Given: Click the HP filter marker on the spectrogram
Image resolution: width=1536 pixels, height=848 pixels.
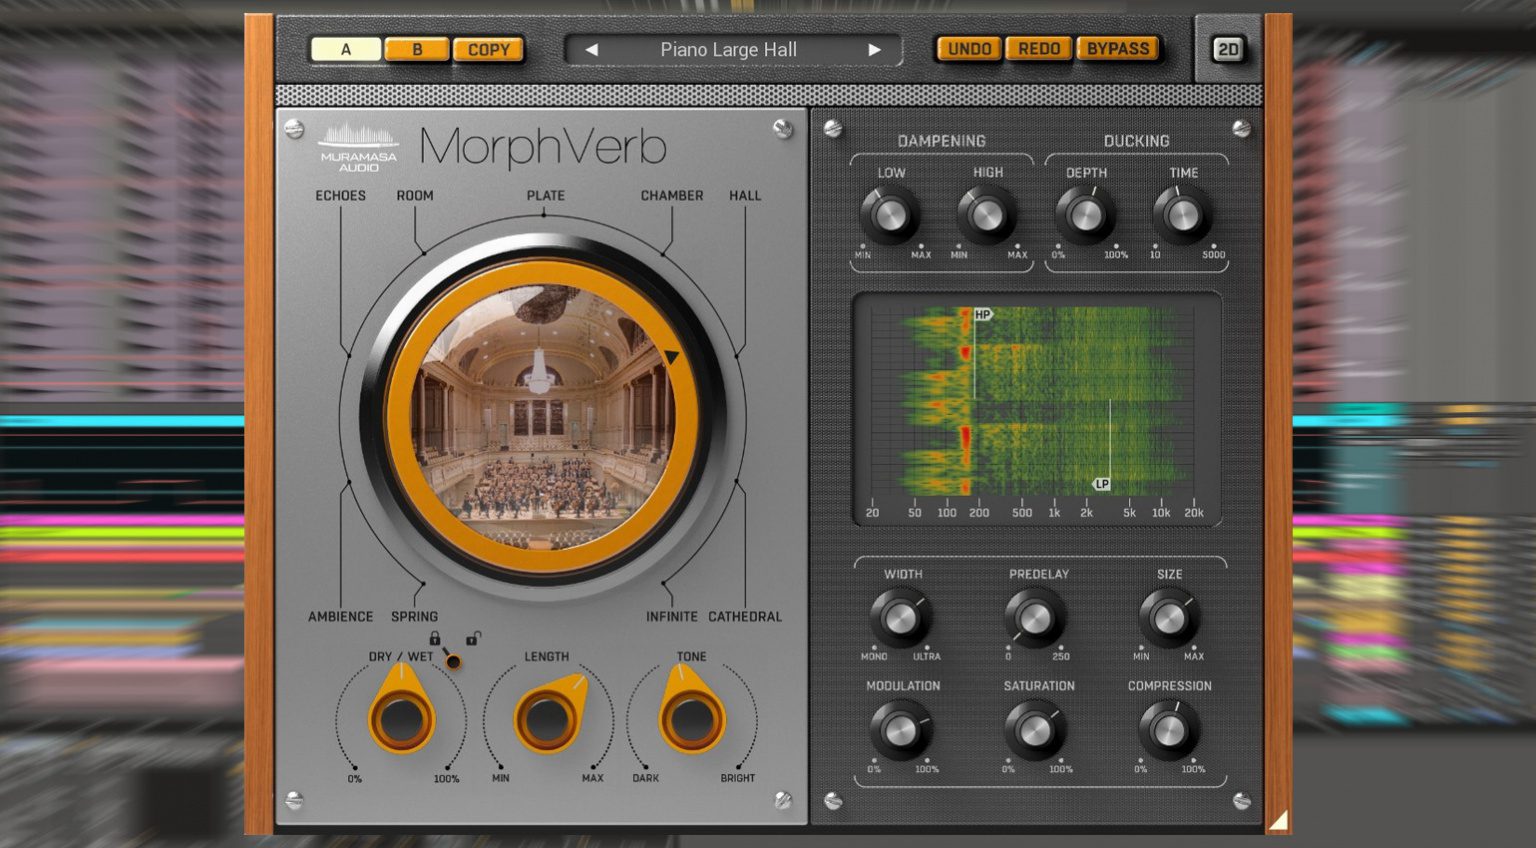Looking at the screenshot, I should point(981,313).
